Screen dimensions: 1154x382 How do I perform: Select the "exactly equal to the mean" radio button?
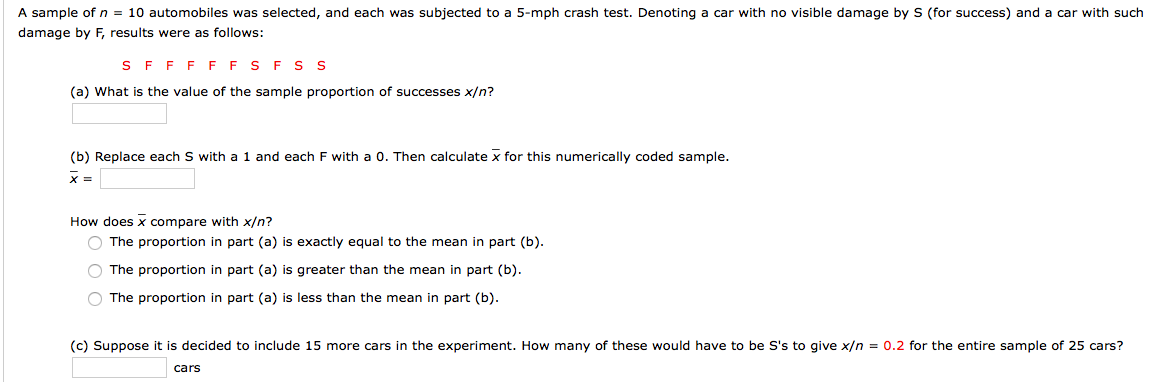click(x=95, y=243)
